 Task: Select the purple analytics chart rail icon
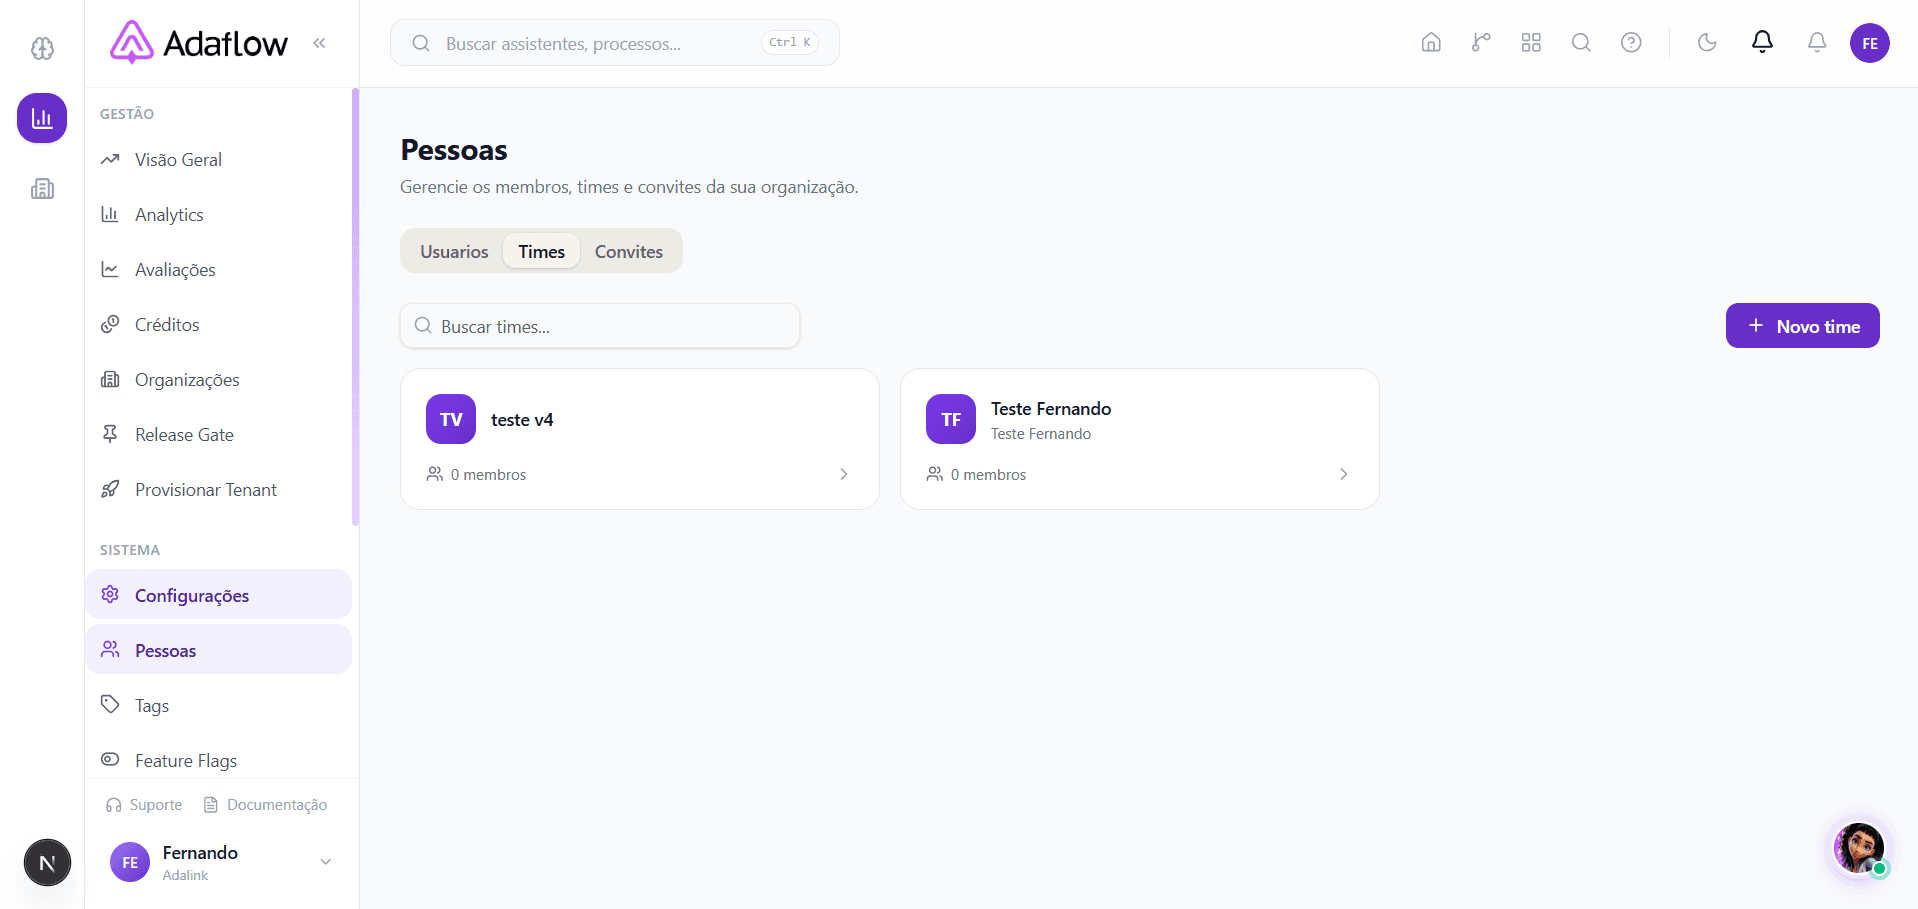[42, 118]
